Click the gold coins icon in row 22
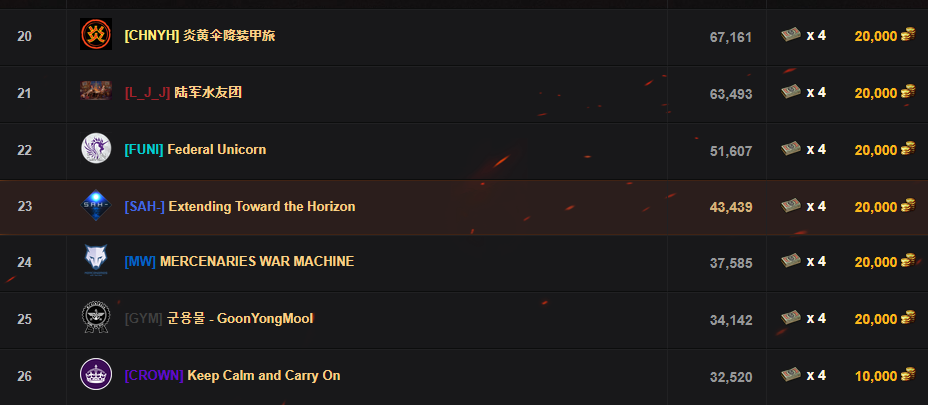This screenshot has width=928, height=405. coord(908,149)
